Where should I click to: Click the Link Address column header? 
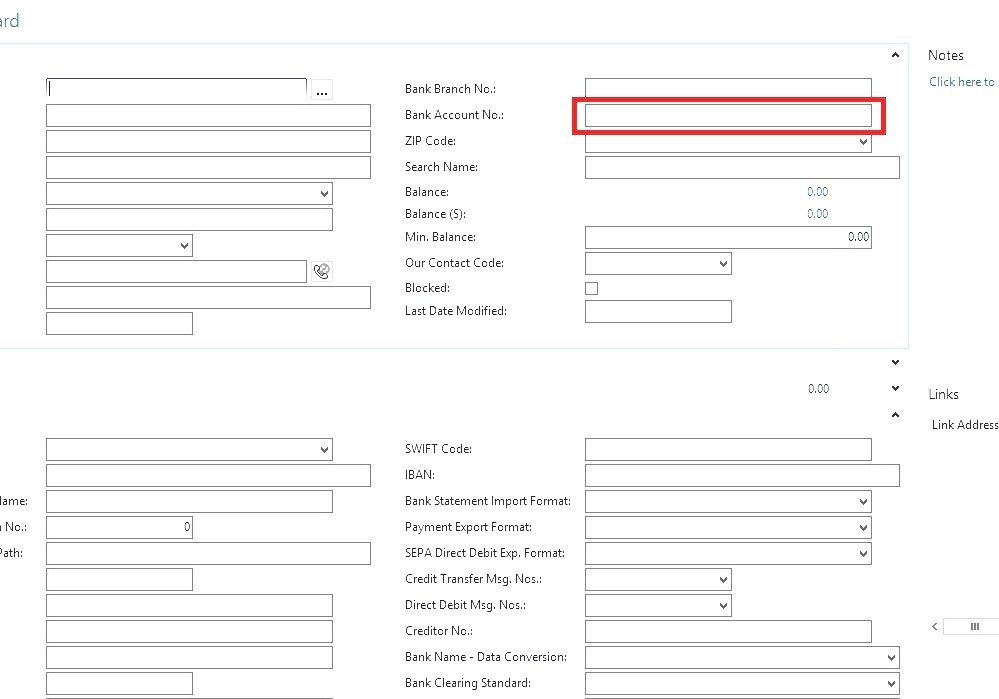[x=965, y=425]
